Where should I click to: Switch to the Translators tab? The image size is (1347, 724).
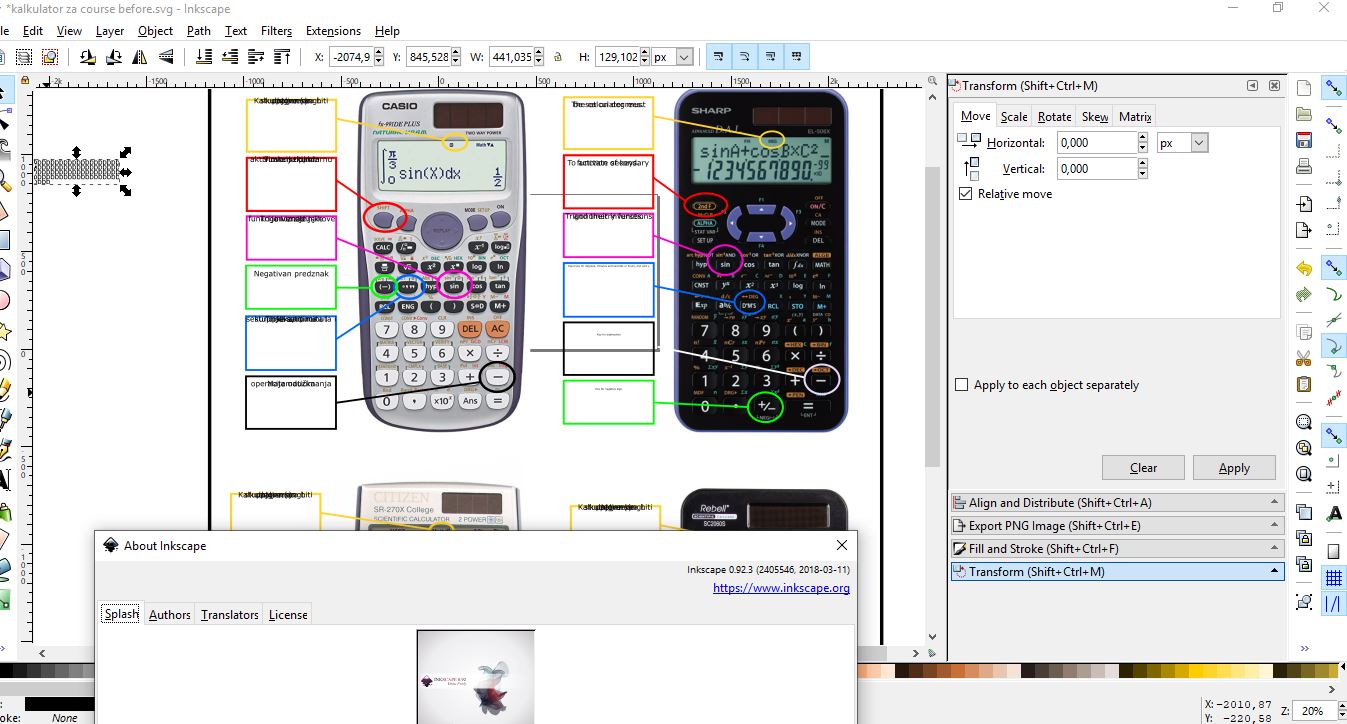(230, 615)
